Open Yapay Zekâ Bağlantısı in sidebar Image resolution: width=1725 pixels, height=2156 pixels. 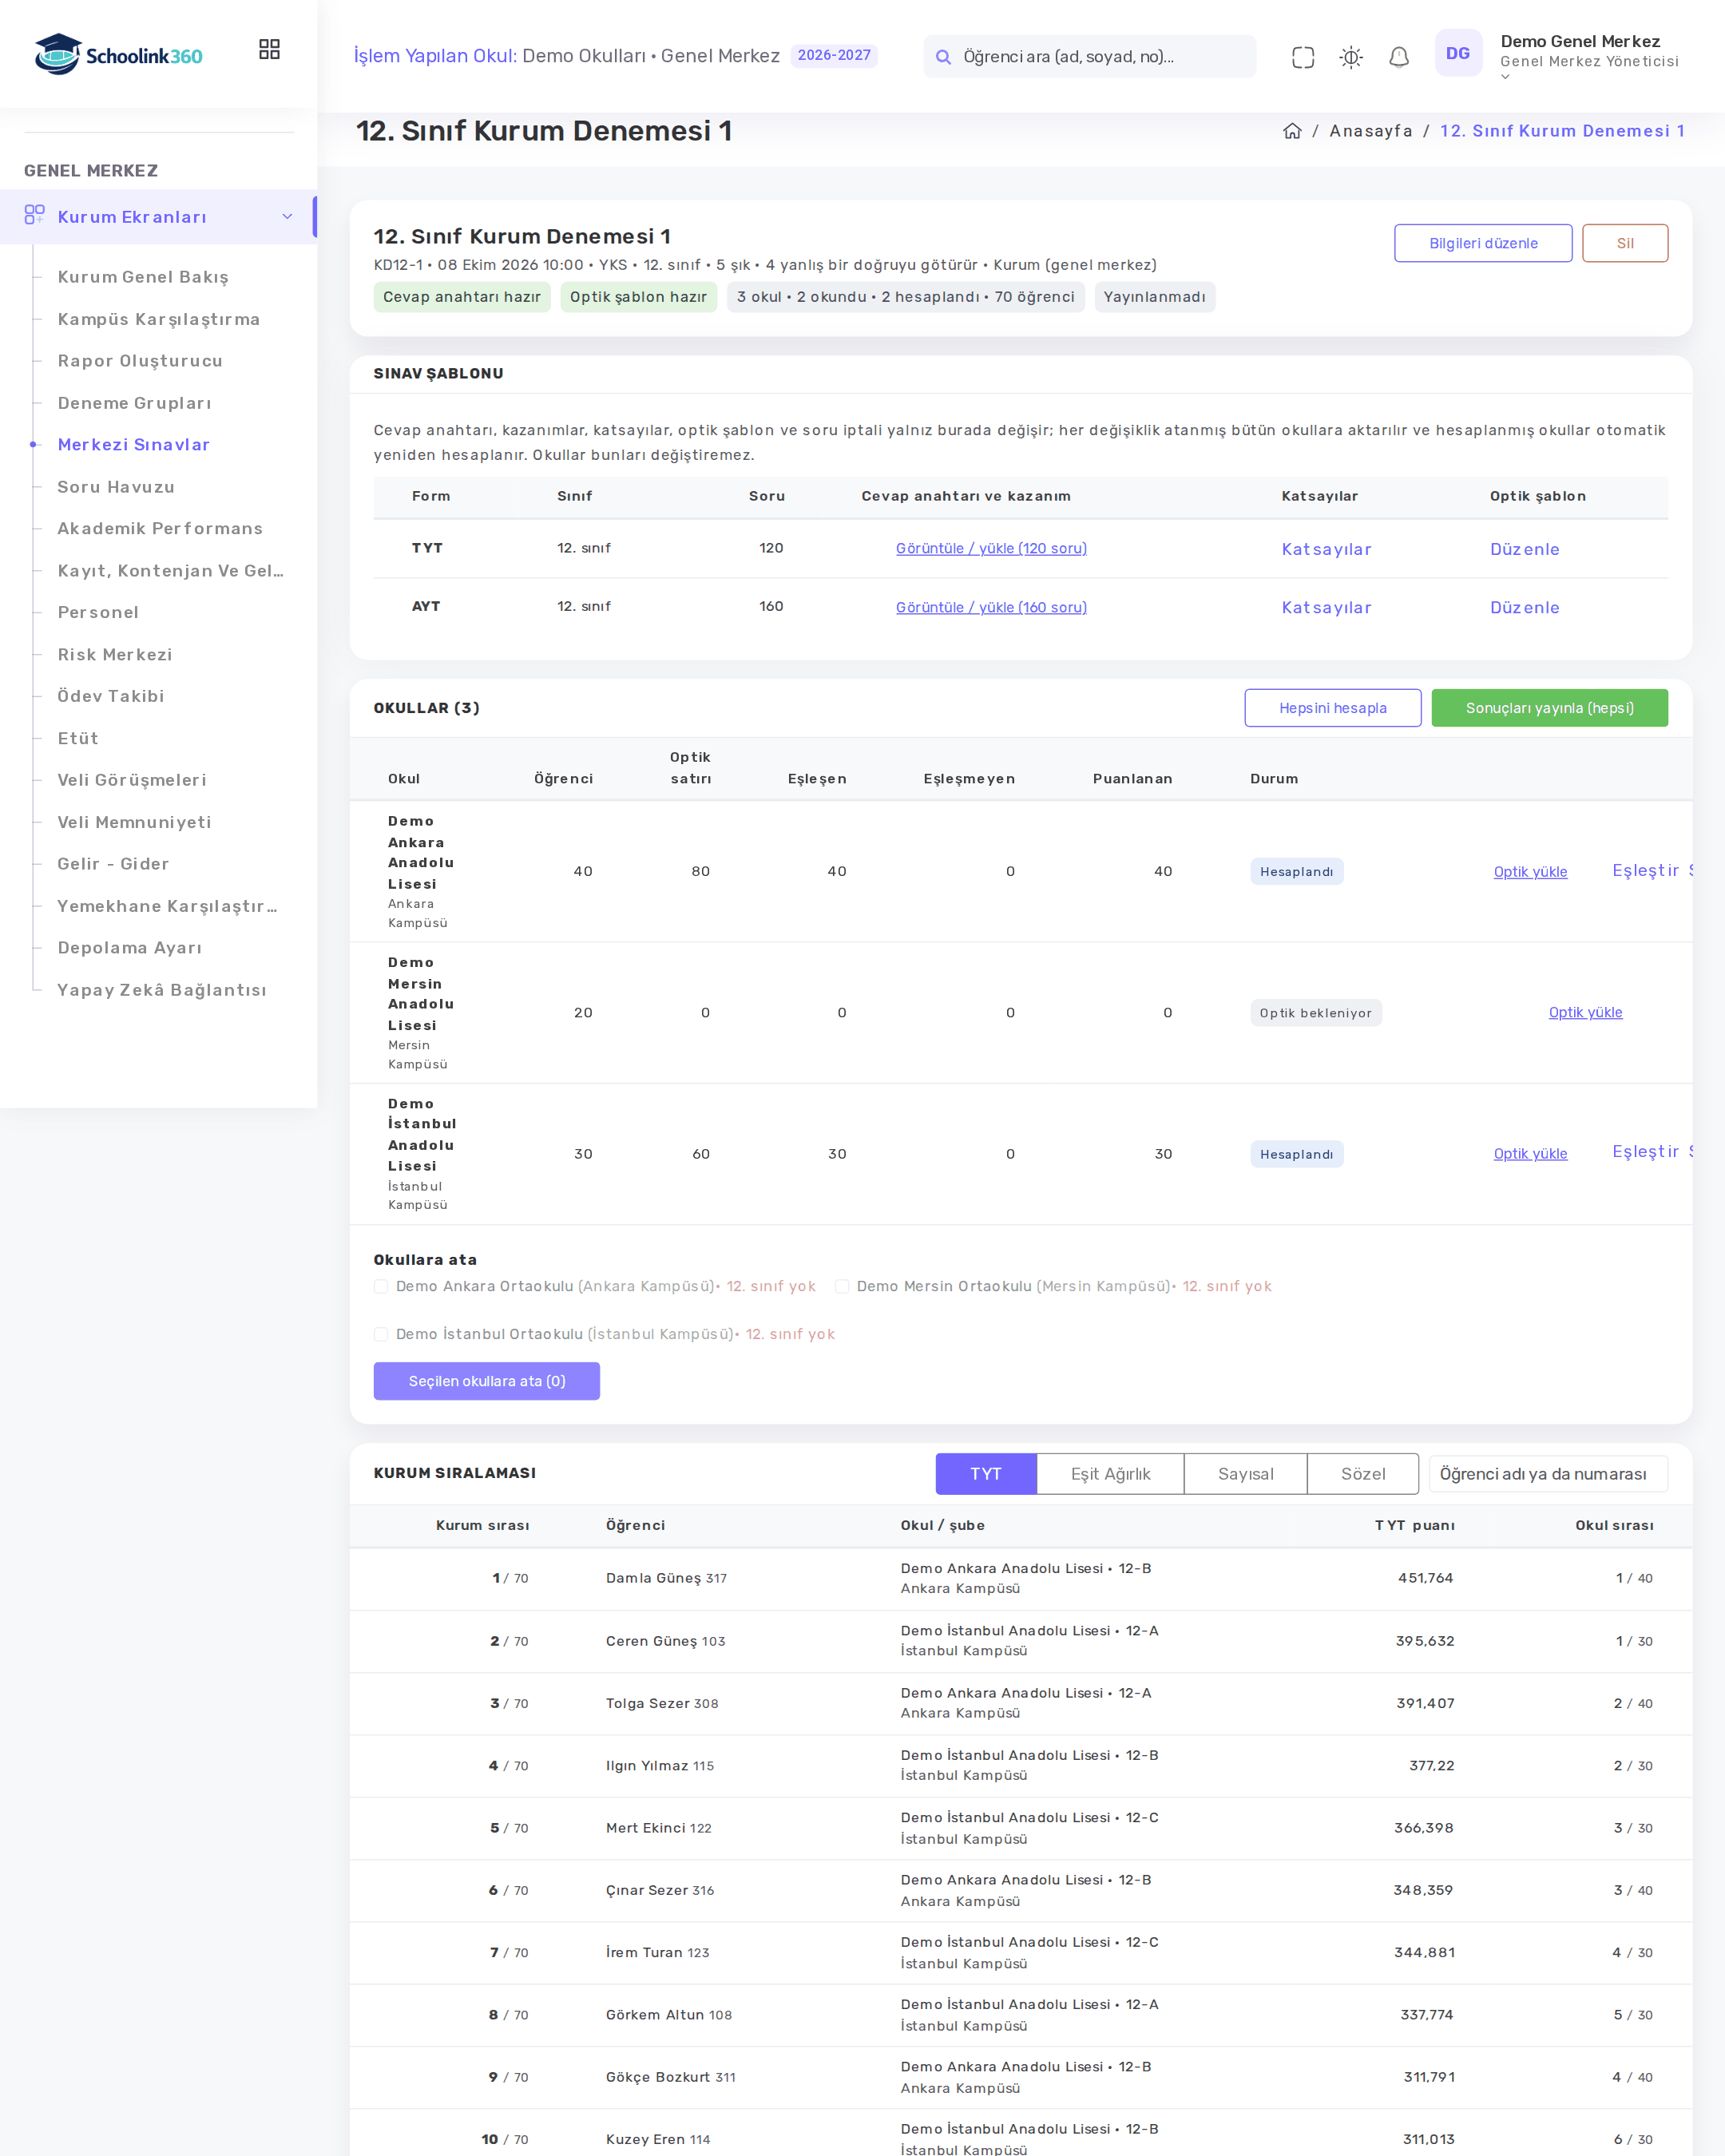[x=162, y=990]
